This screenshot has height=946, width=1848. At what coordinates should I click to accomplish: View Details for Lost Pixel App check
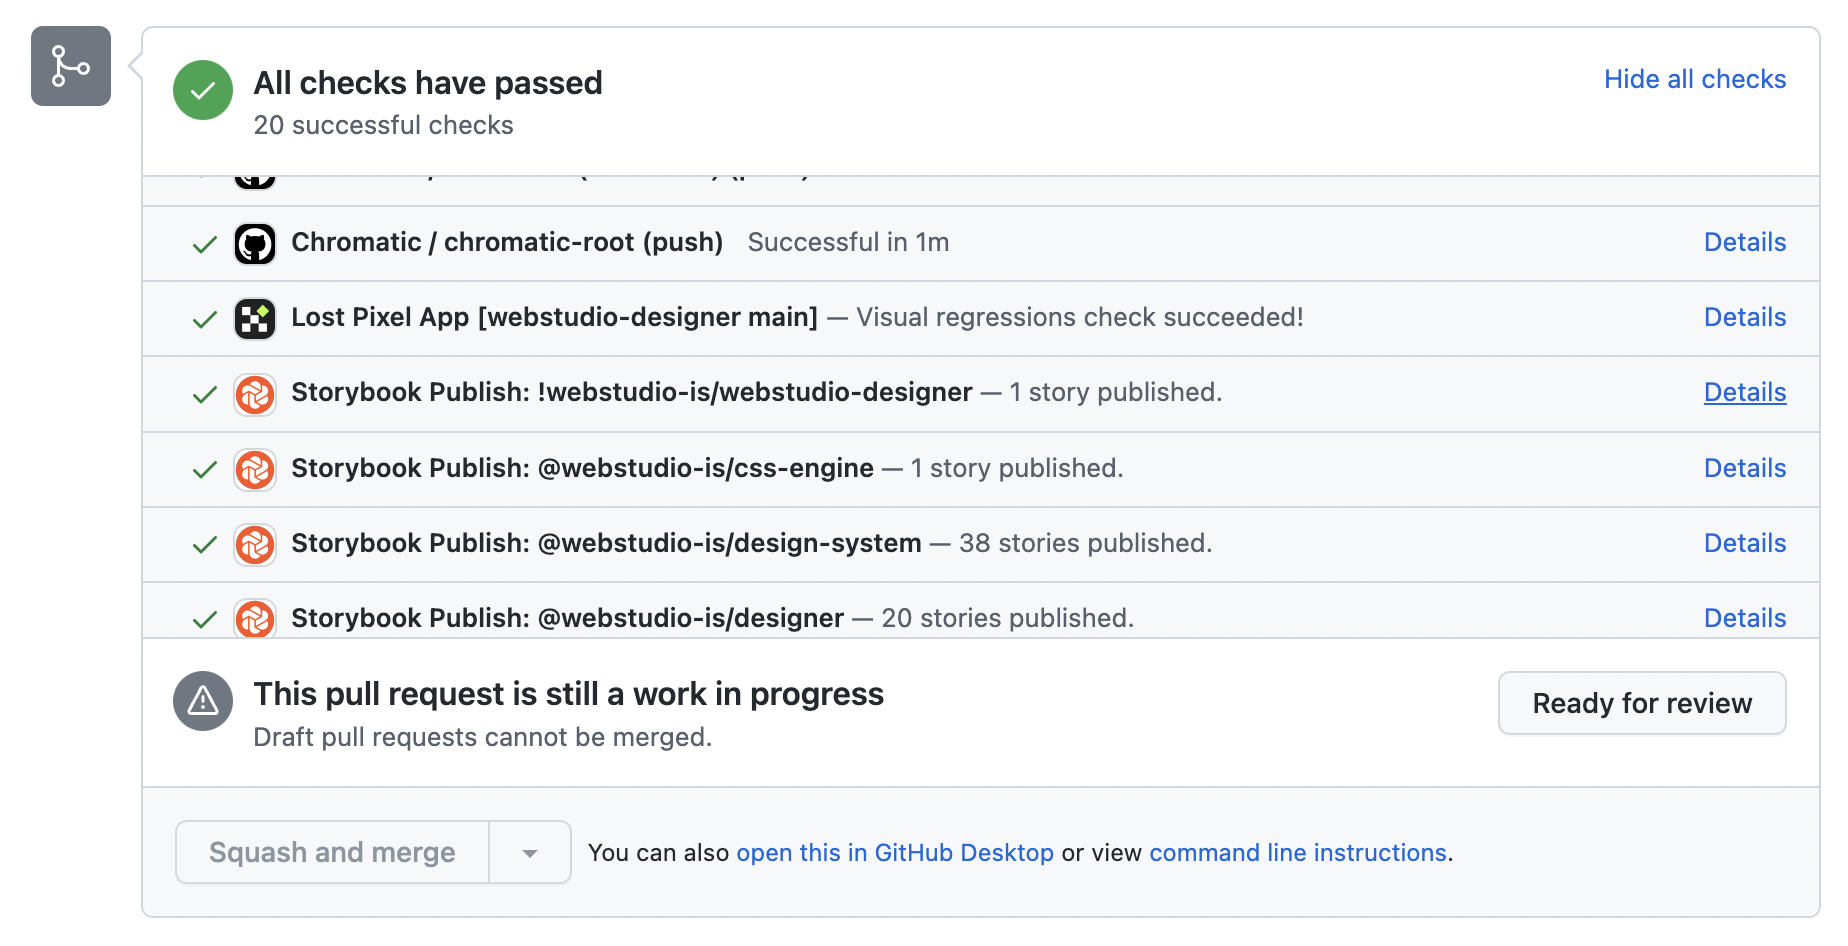pos(1744,317)
